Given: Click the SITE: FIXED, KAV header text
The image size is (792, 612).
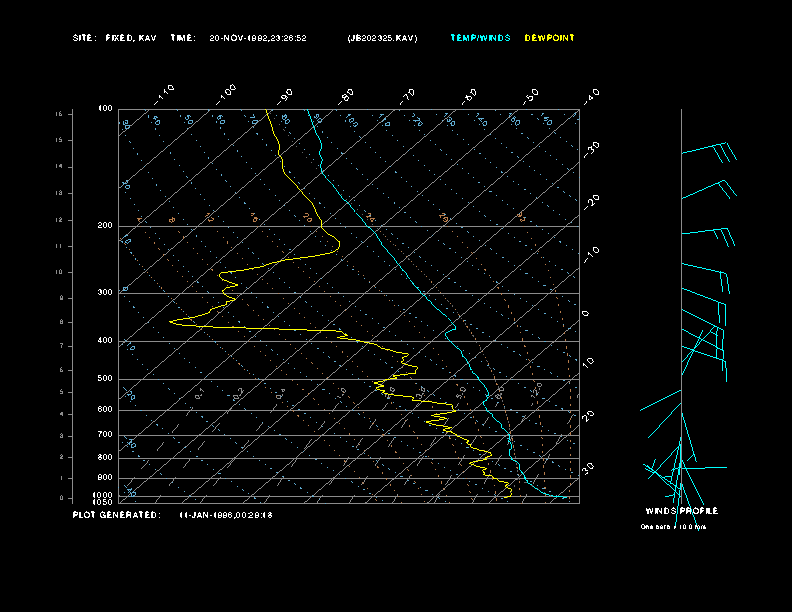Looking at the screenshot, I should (114, 38).
